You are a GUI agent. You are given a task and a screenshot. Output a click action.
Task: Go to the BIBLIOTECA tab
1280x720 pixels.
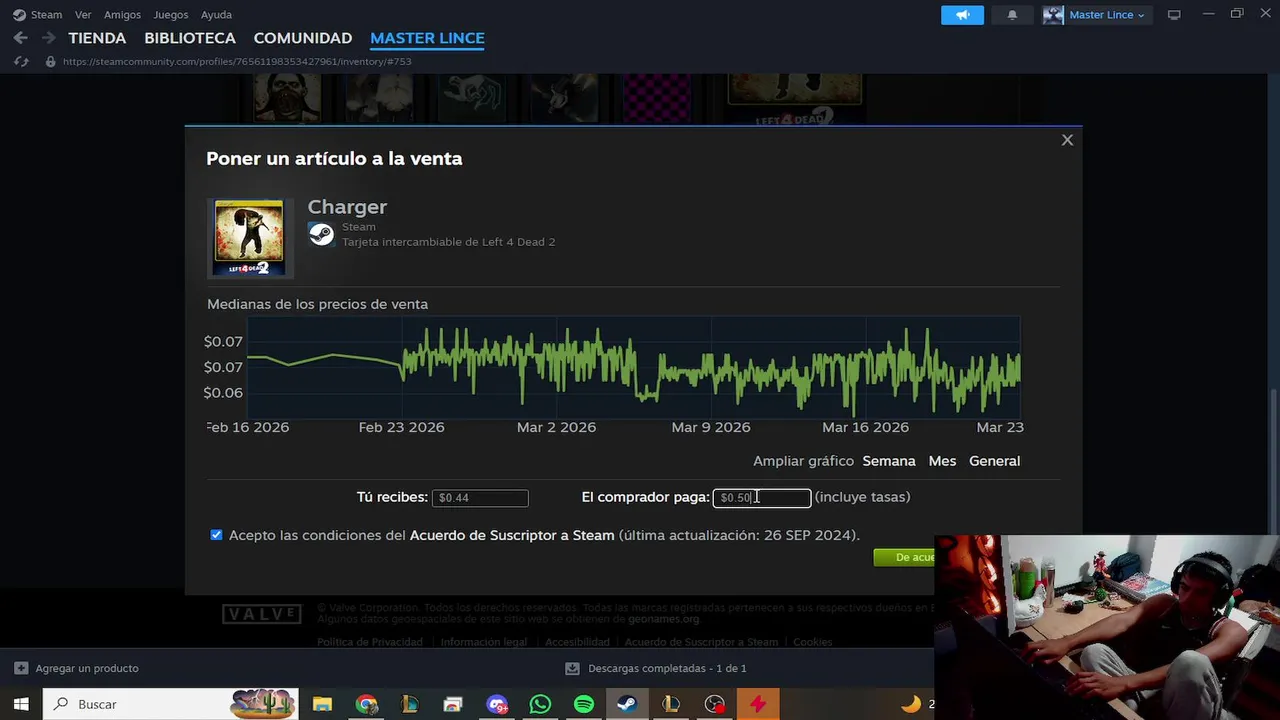[190, 38]
